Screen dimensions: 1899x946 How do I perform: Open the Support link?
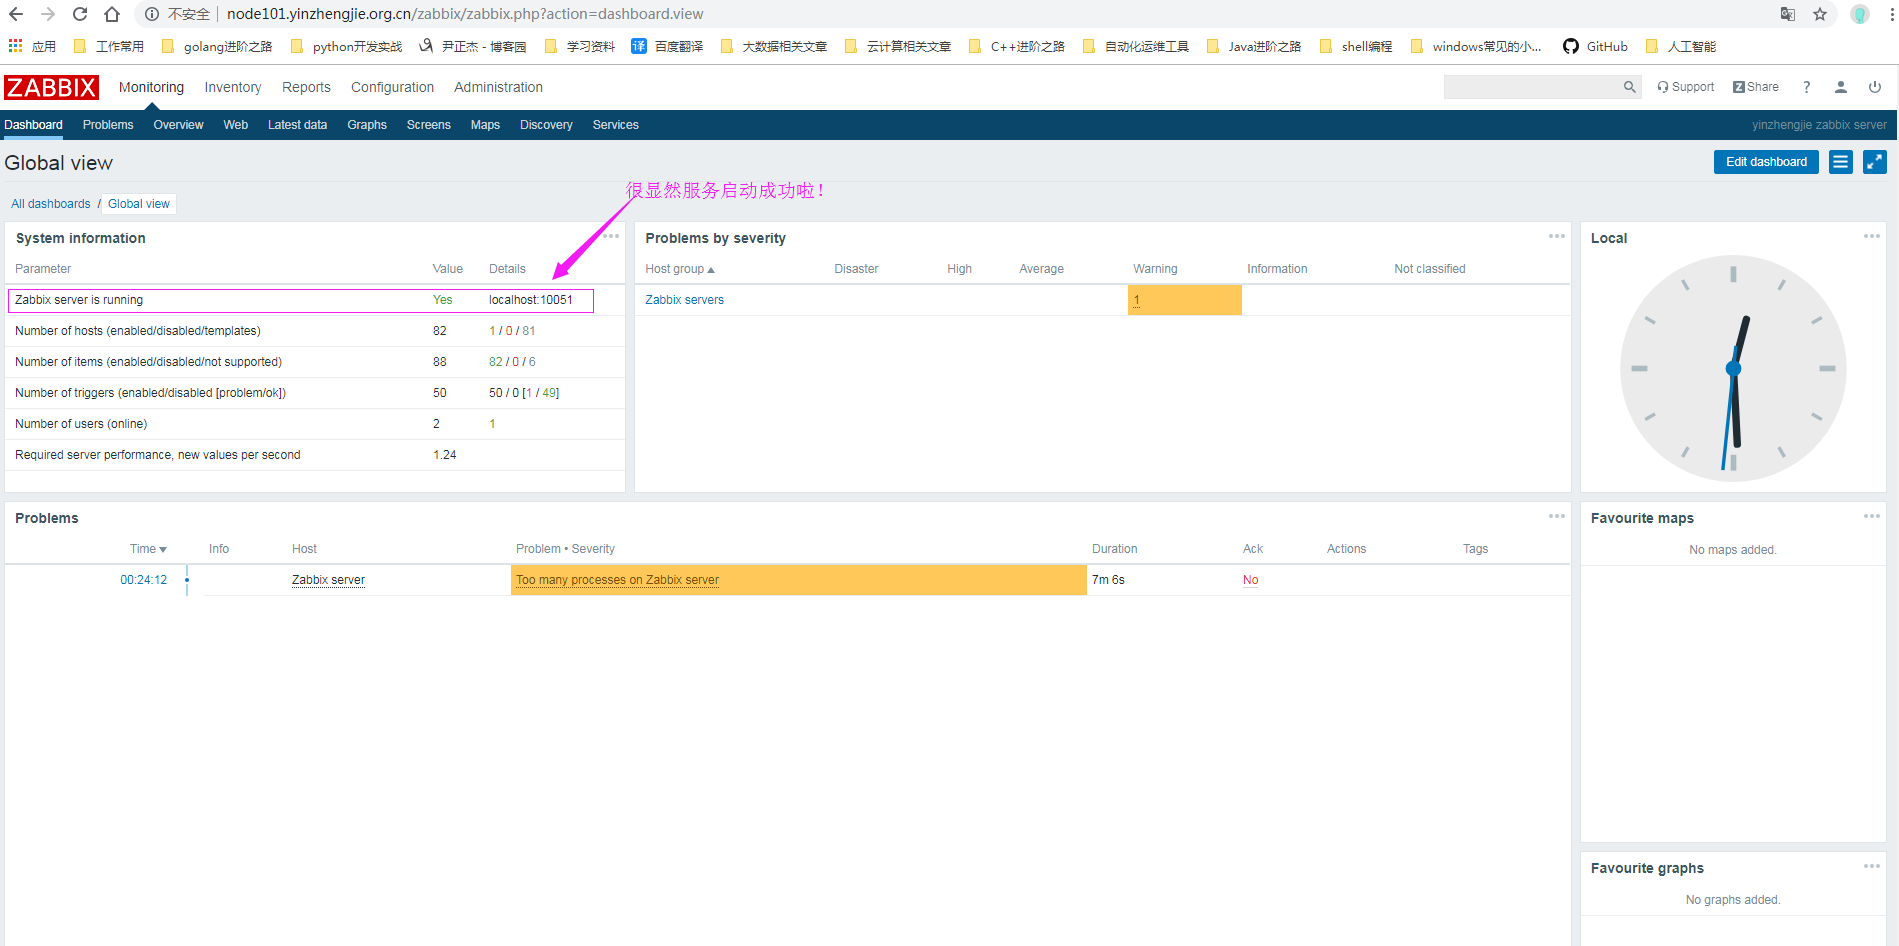(1686, 87)
